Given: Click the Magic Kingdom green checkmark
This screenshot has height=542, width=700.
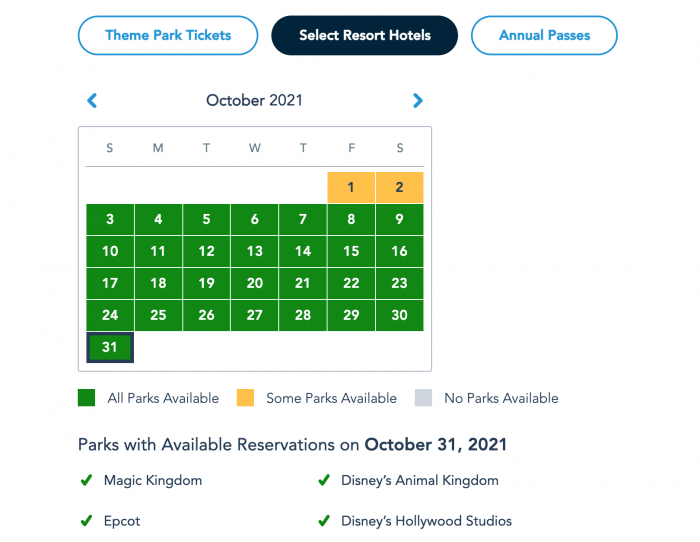Looking at the screenshot, I should click(x=87, y=481).
